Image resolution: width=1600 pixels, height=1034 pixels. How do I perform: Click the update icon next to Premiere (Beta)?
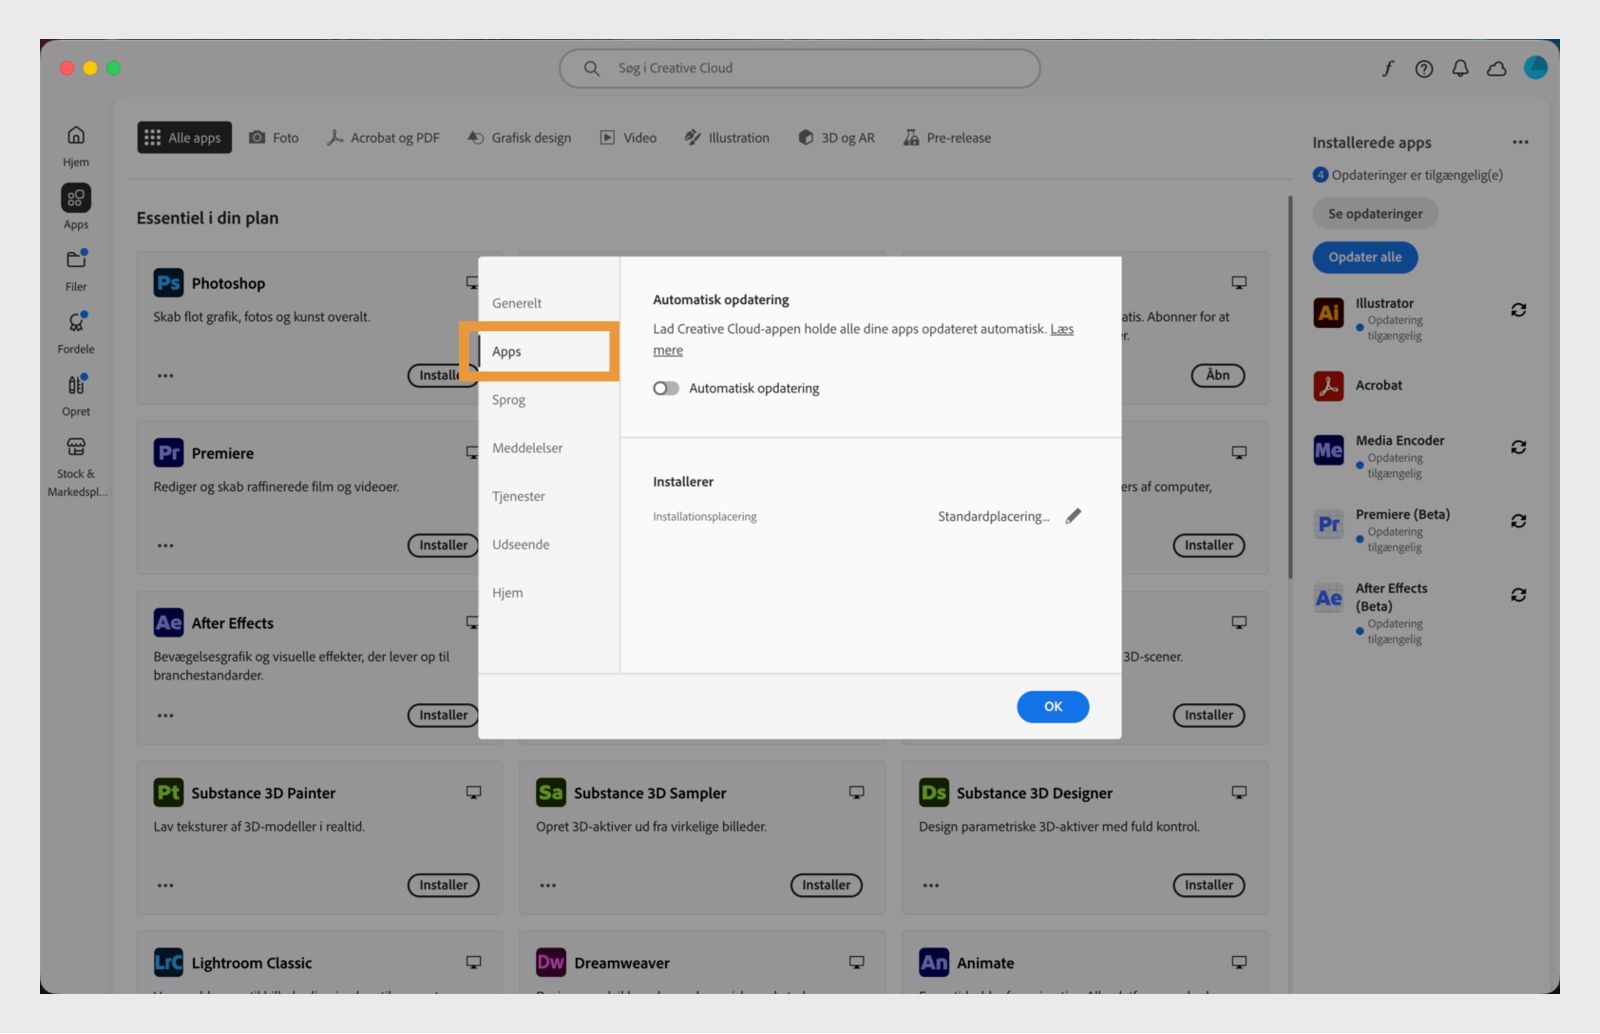pos(1518,521)
